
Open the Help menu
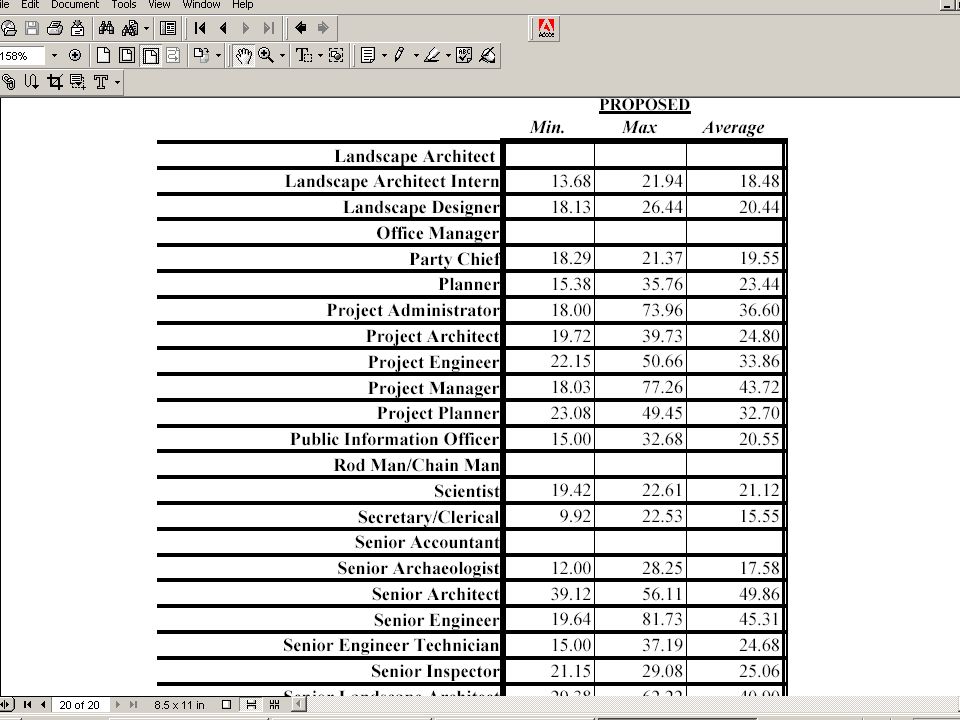pos(242,4)
